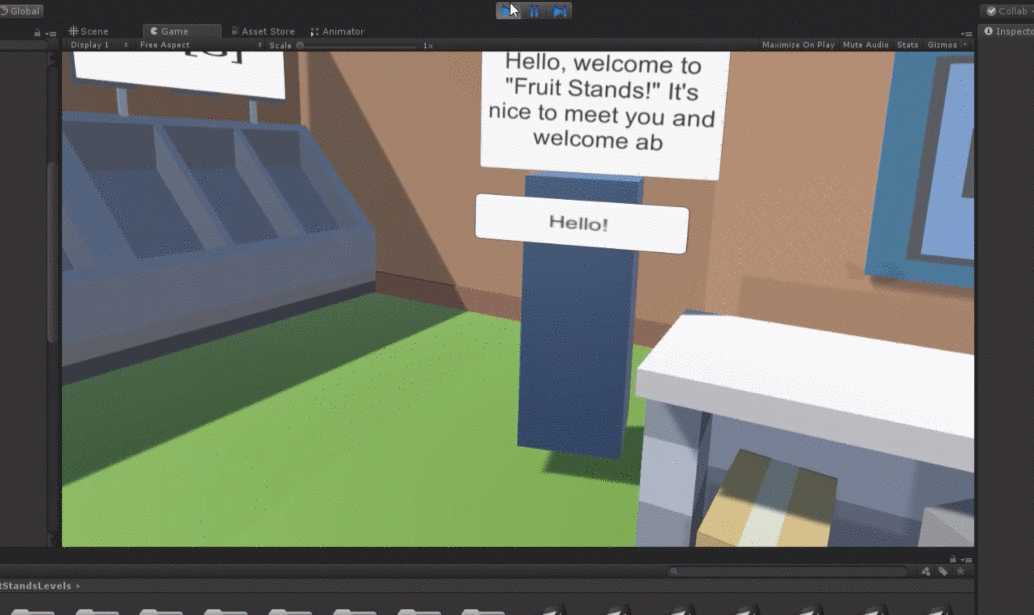Pause the running game
Viewport: 1034px width, 615px height.
click(534, 11)
